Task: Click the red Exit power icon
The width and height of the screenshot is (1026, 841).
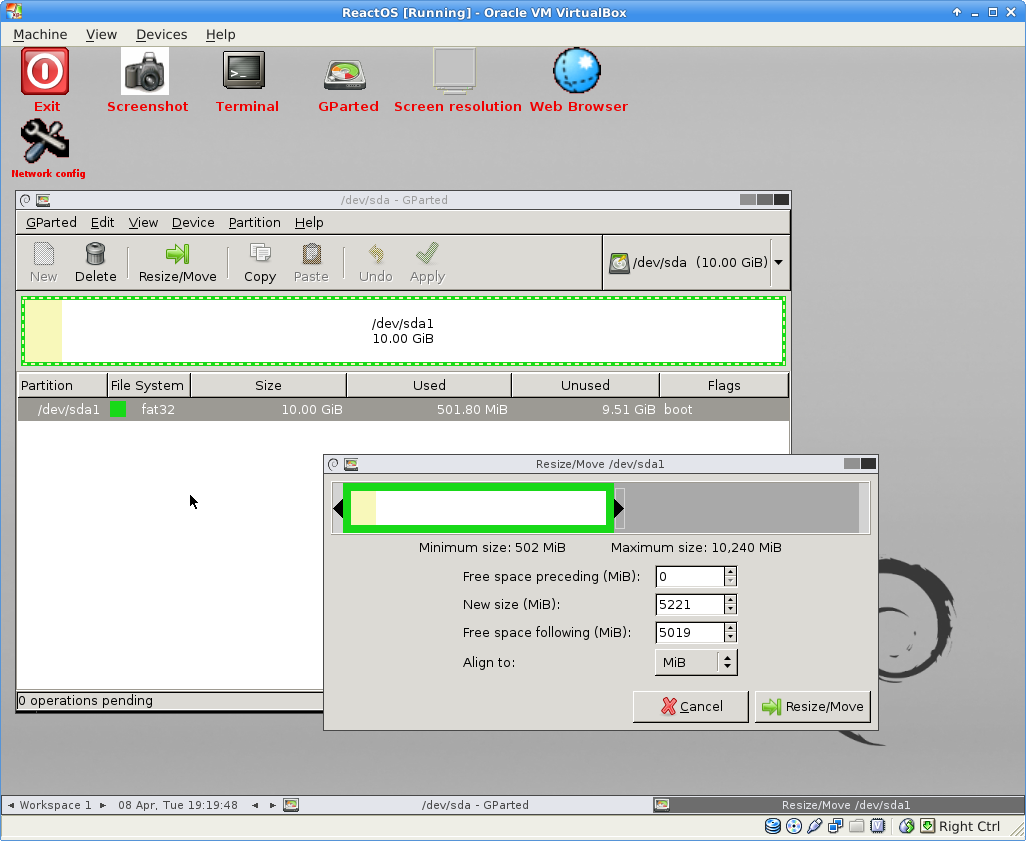Action: point(46,74)
